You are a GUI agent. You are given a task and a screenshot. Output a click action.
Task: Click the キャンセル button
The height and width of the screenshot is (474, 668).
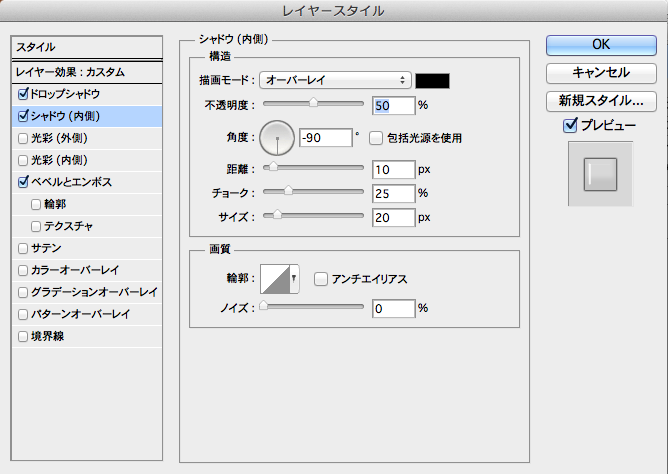point(601,73)
